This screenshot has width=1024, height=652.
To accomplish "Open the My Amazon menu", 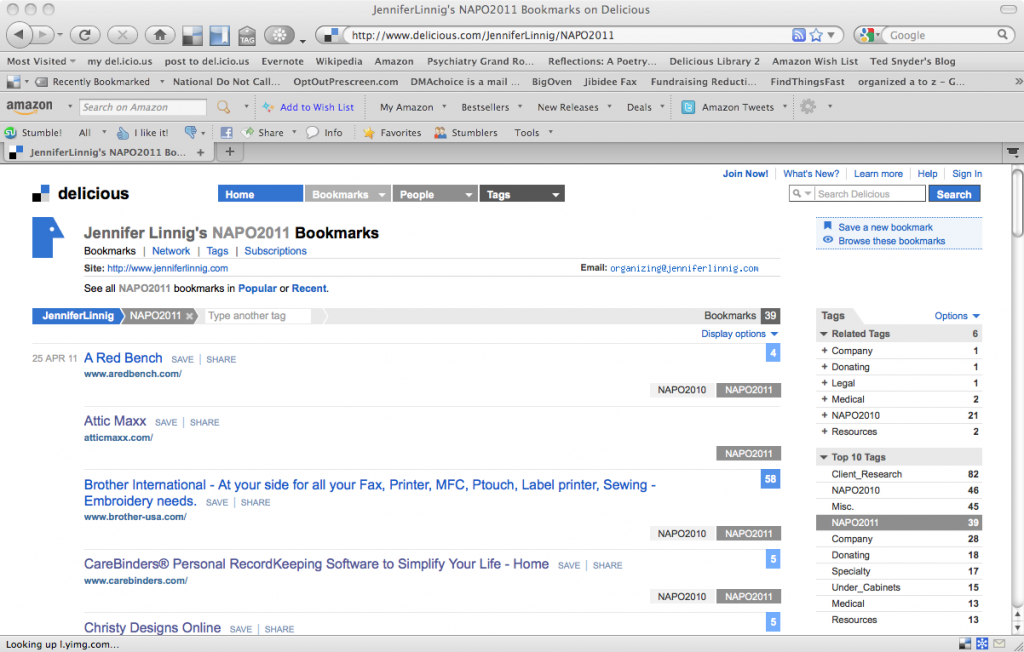I will point(413,107).
